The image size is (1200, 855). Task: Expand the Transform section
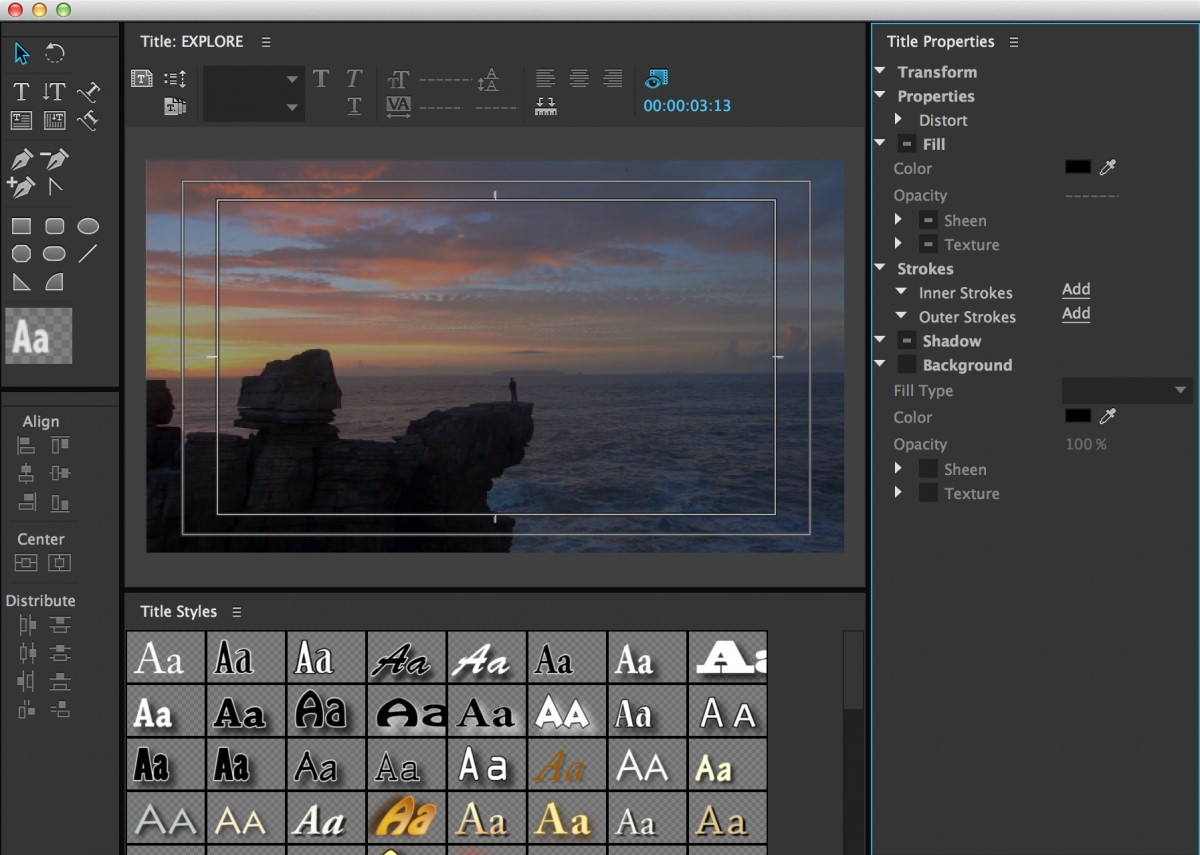point(880,71)
